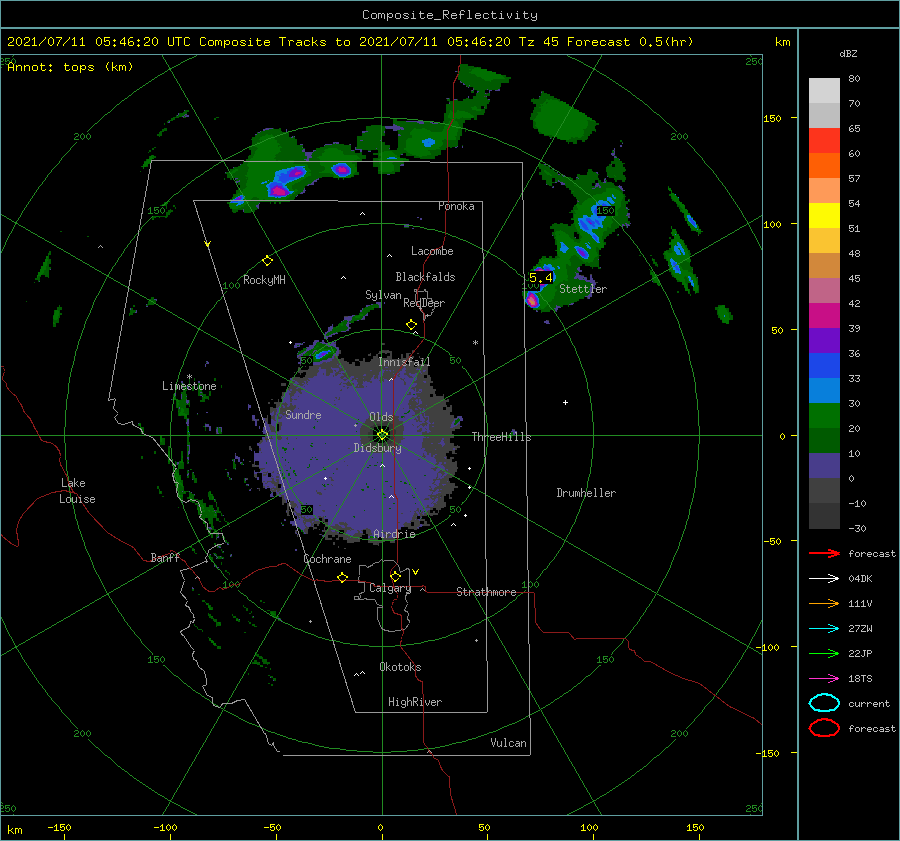Click the yellow diamond marker near RockyMH
This screenshot has width=900, height=841.
click(267, 261)
